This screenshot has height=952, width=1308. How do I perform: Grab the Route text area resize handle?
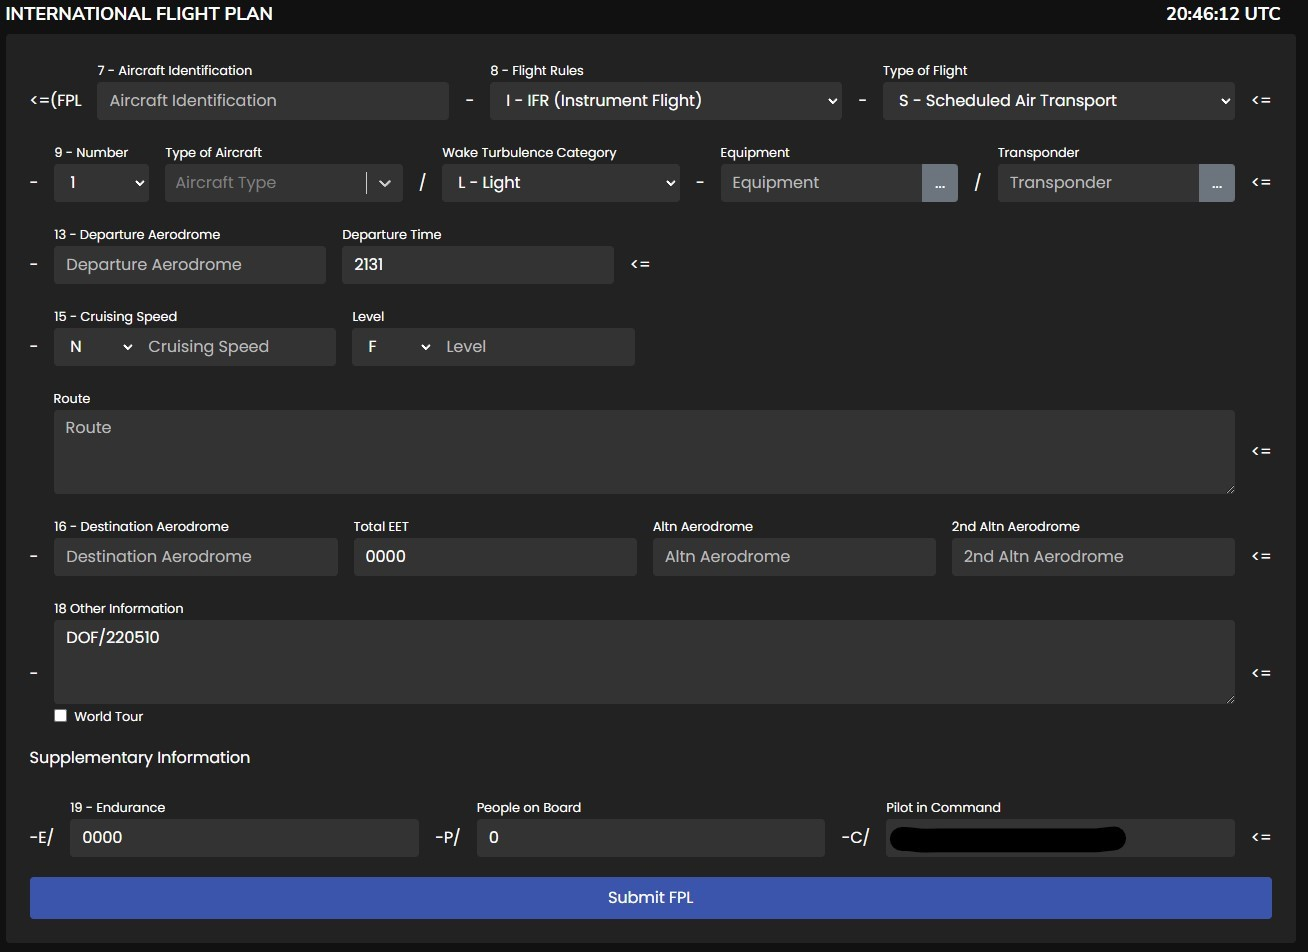pos(1229,488)
